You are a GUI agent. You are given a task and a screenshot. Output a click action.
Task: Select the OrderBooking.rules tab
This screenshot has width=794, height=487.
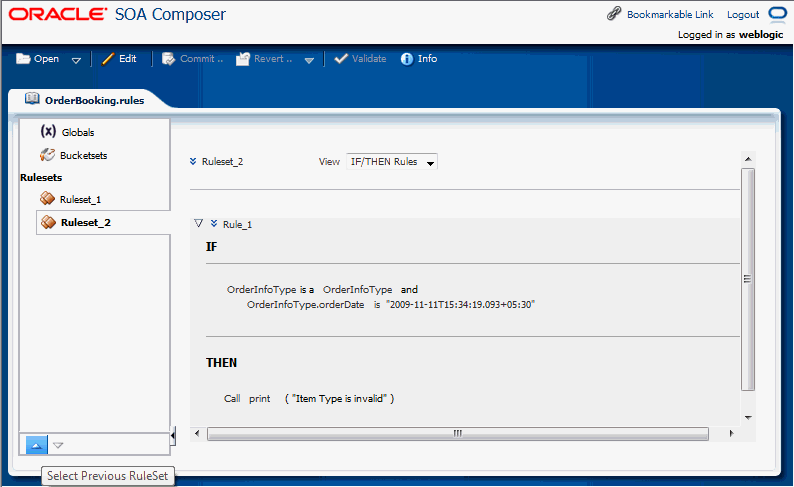coord(94,100)
